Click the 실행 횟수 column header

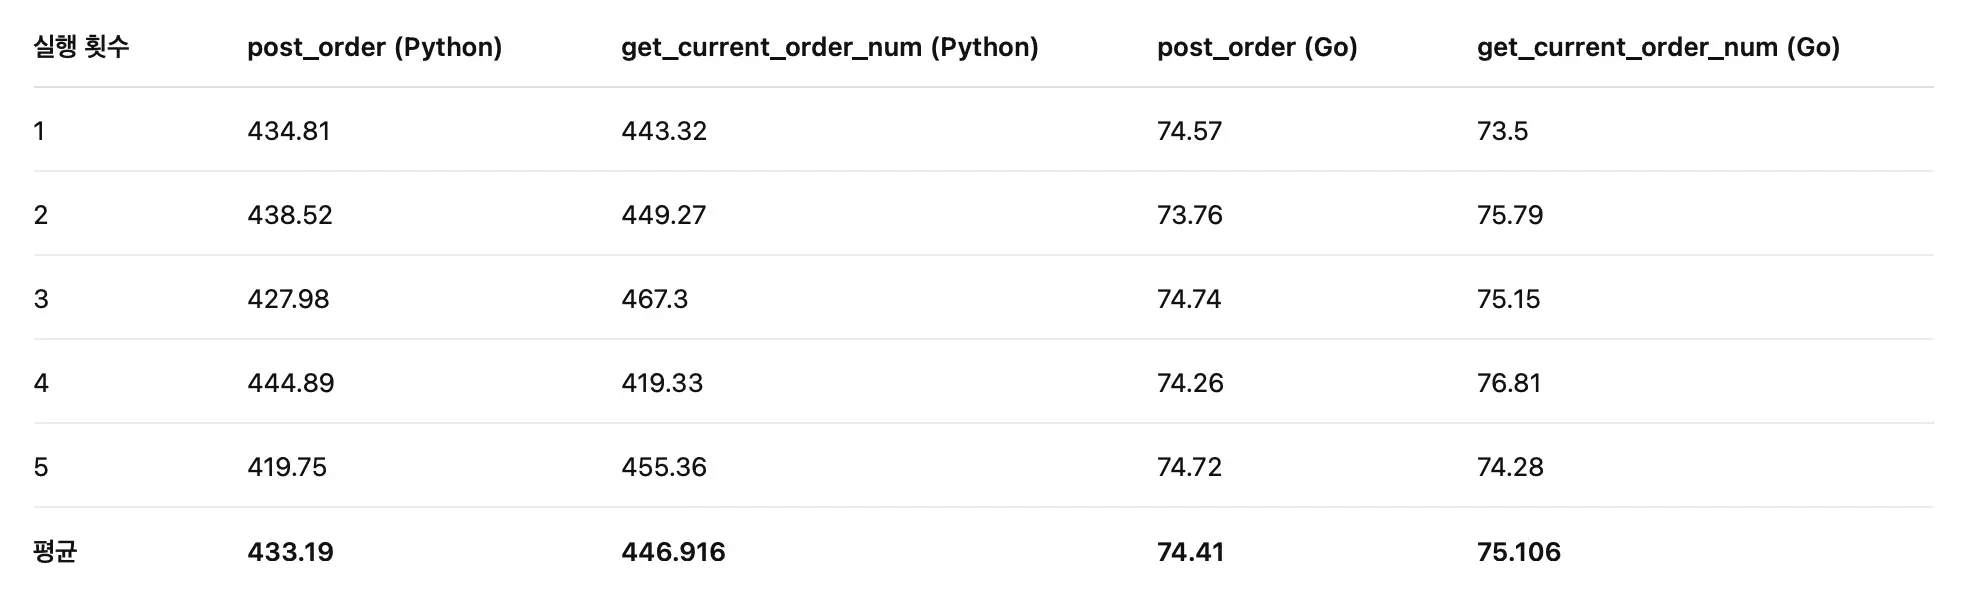pyautogui.click(x=81, y=47)
